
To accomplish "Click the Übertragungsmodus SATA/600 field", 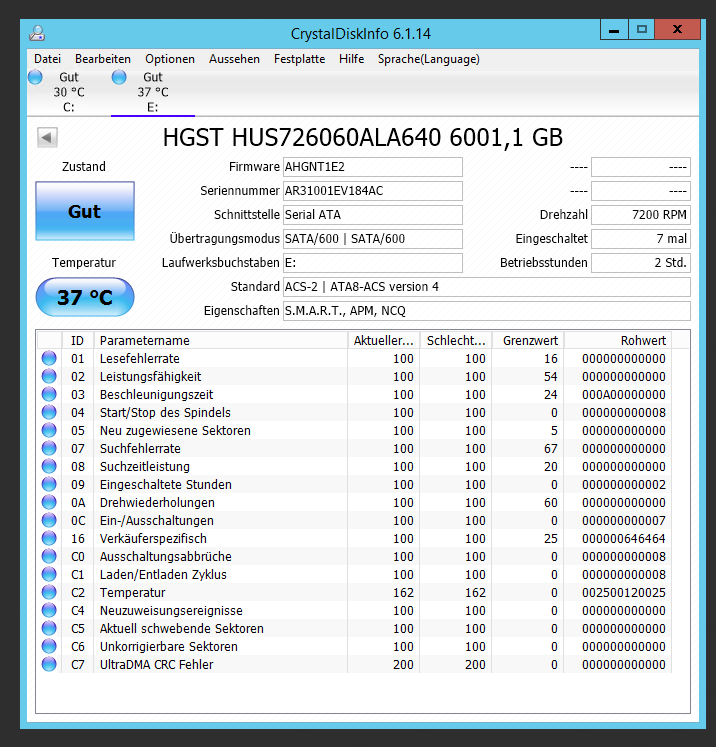I will tap(373, 239).
